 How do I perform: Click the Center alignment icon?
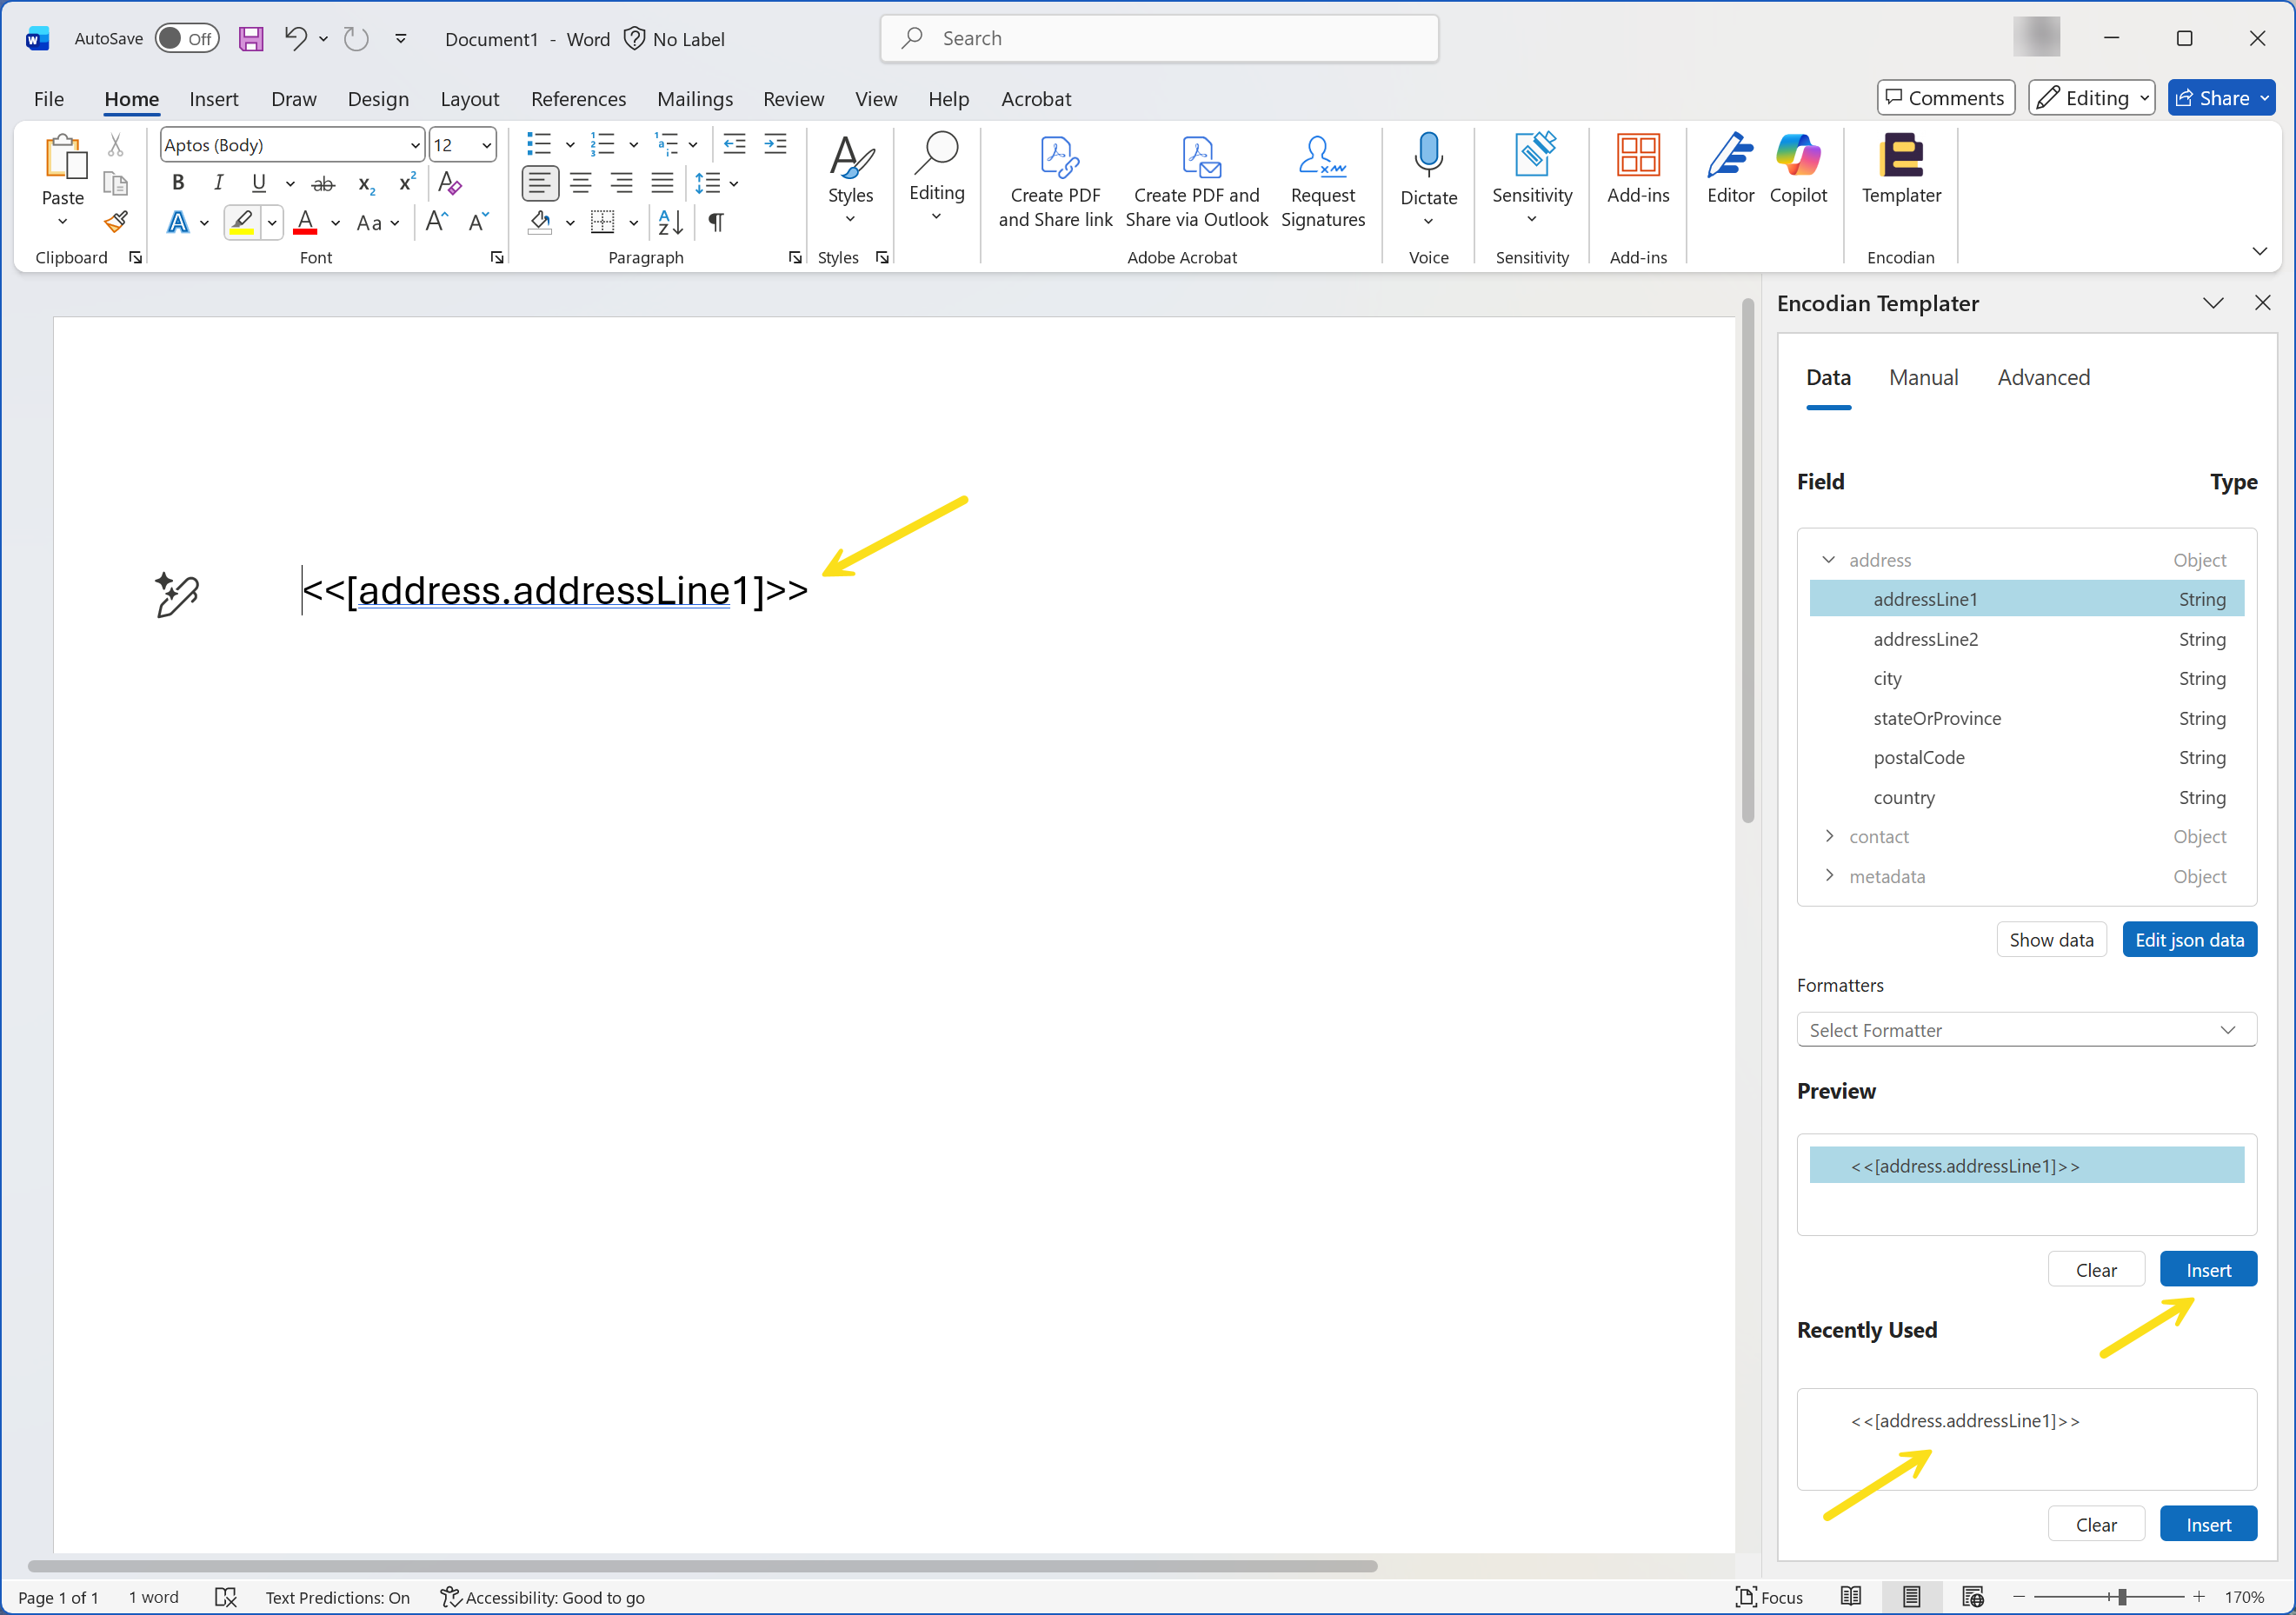(580, 183)
